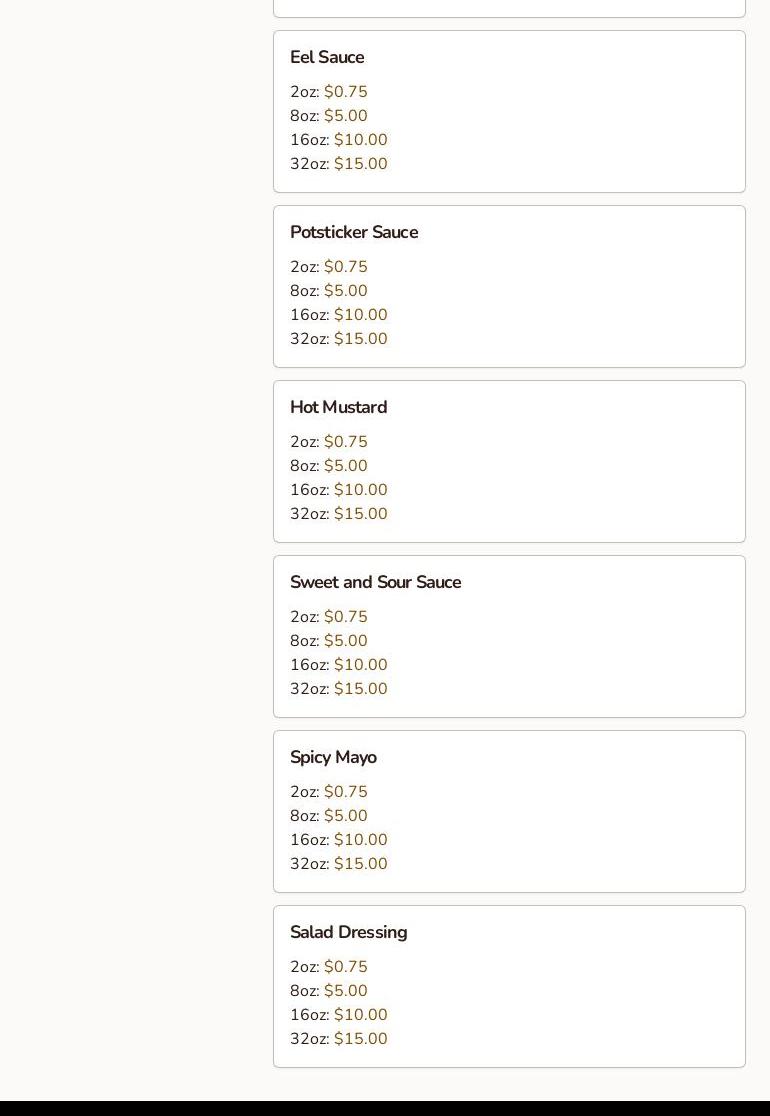Select Hot Mustard 2oz $0.75 price
770x1116 pixels.
point(346,442)
